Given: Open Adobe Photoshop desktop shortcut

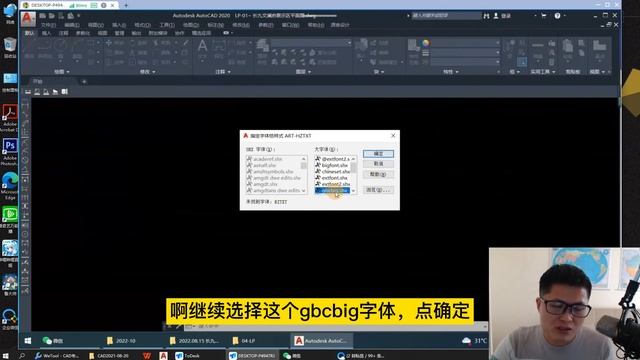Looking at the screenshot, I should 9,152.
